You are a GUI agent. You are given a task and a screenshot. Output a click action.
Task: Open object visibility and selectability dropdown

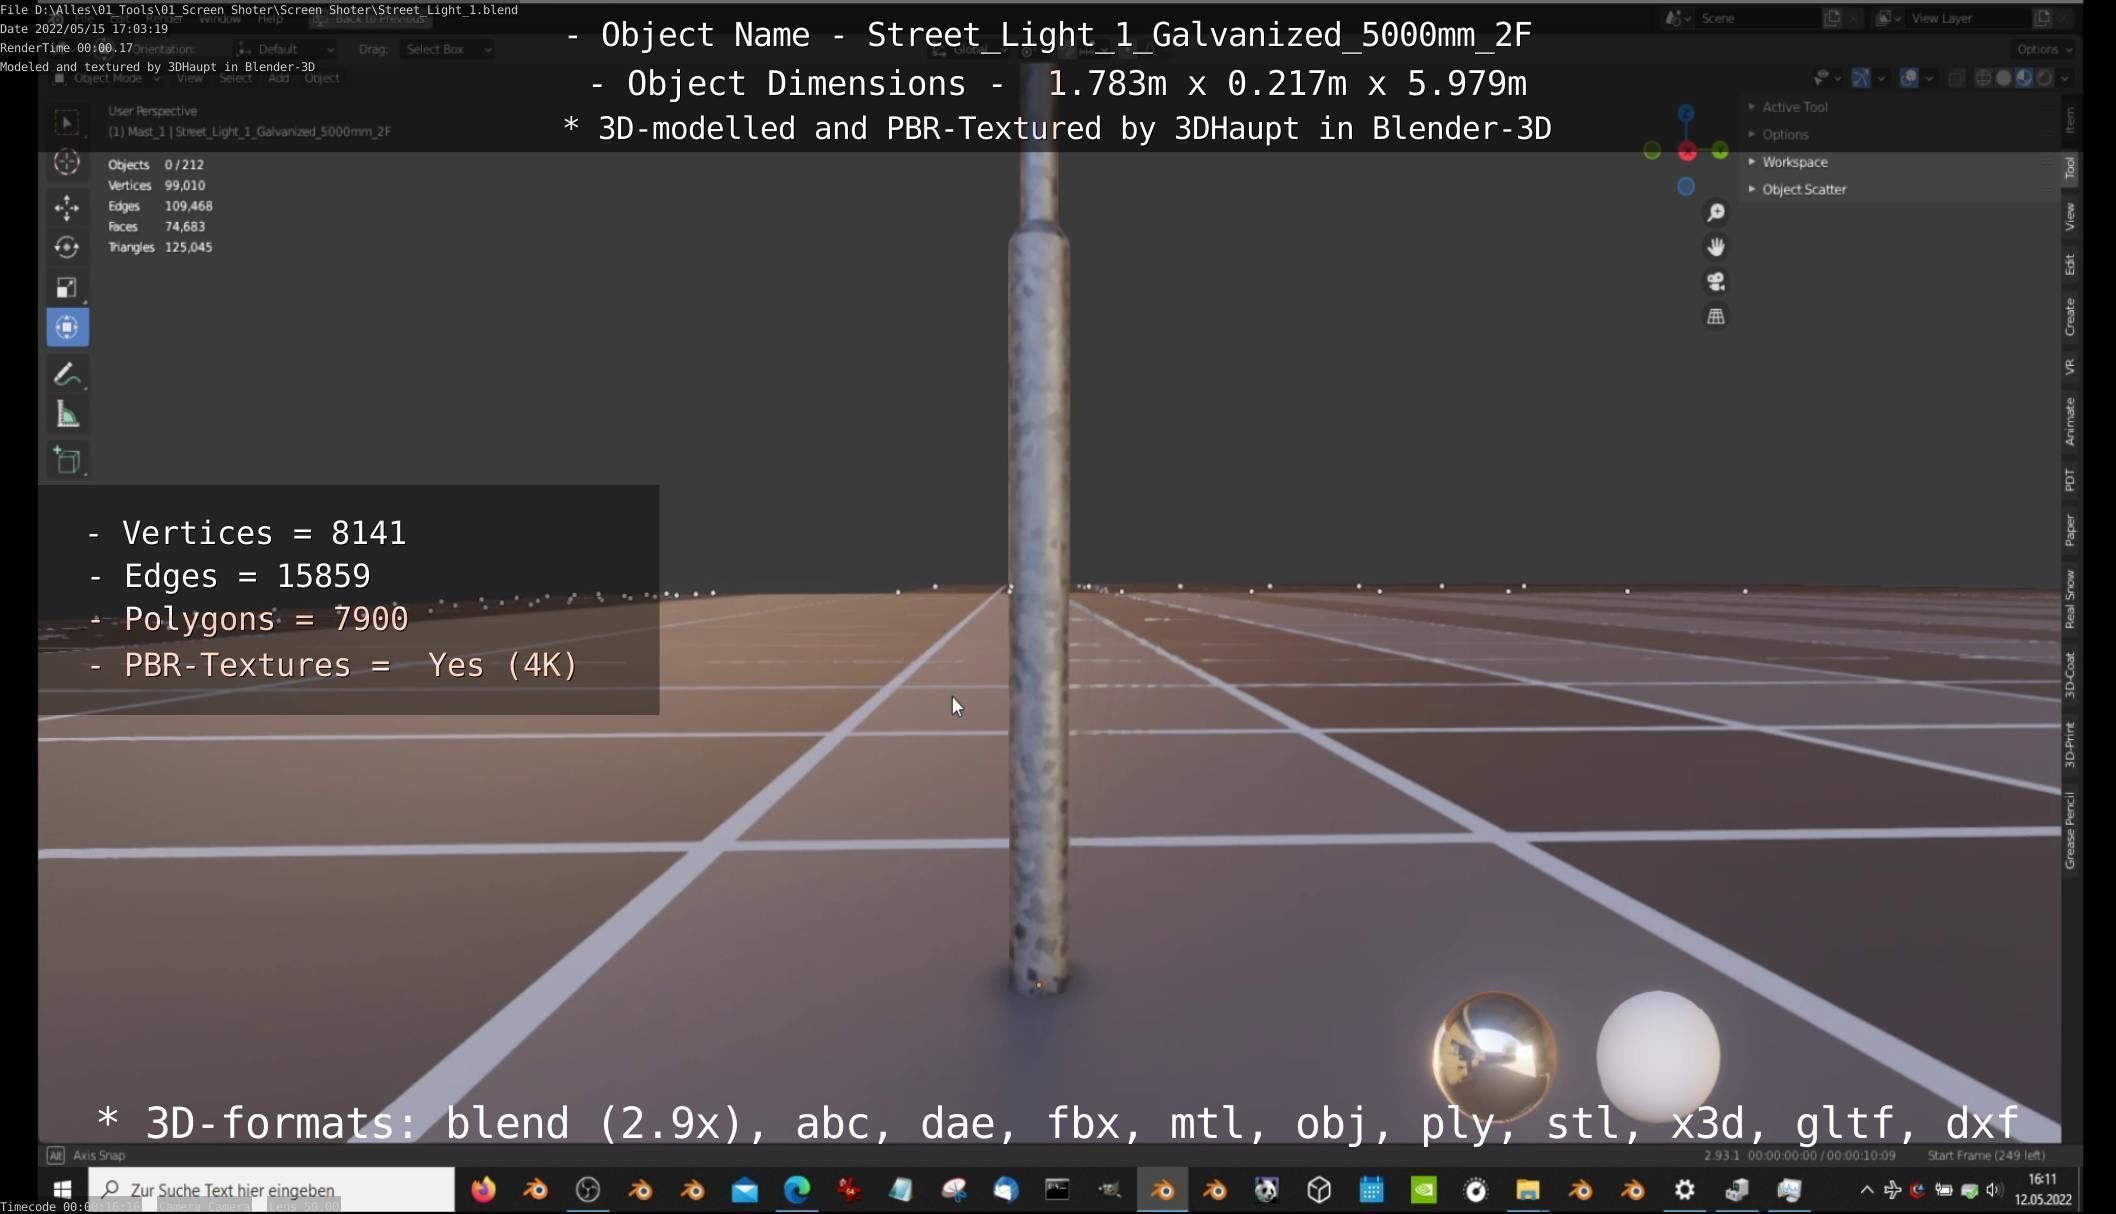pyautogui.click(x=1827, y=78)
